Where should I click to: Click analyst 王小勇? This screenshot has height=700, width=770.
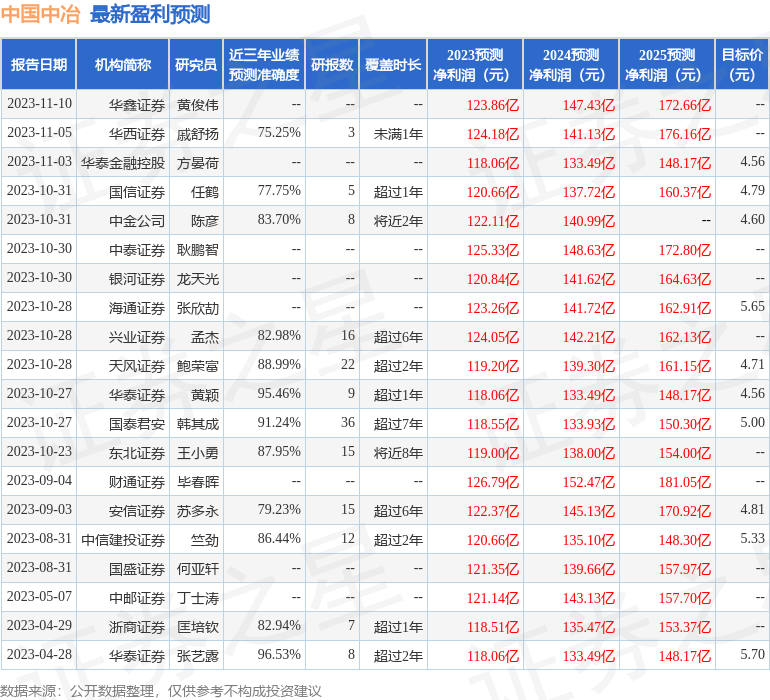tap(197, 453)
